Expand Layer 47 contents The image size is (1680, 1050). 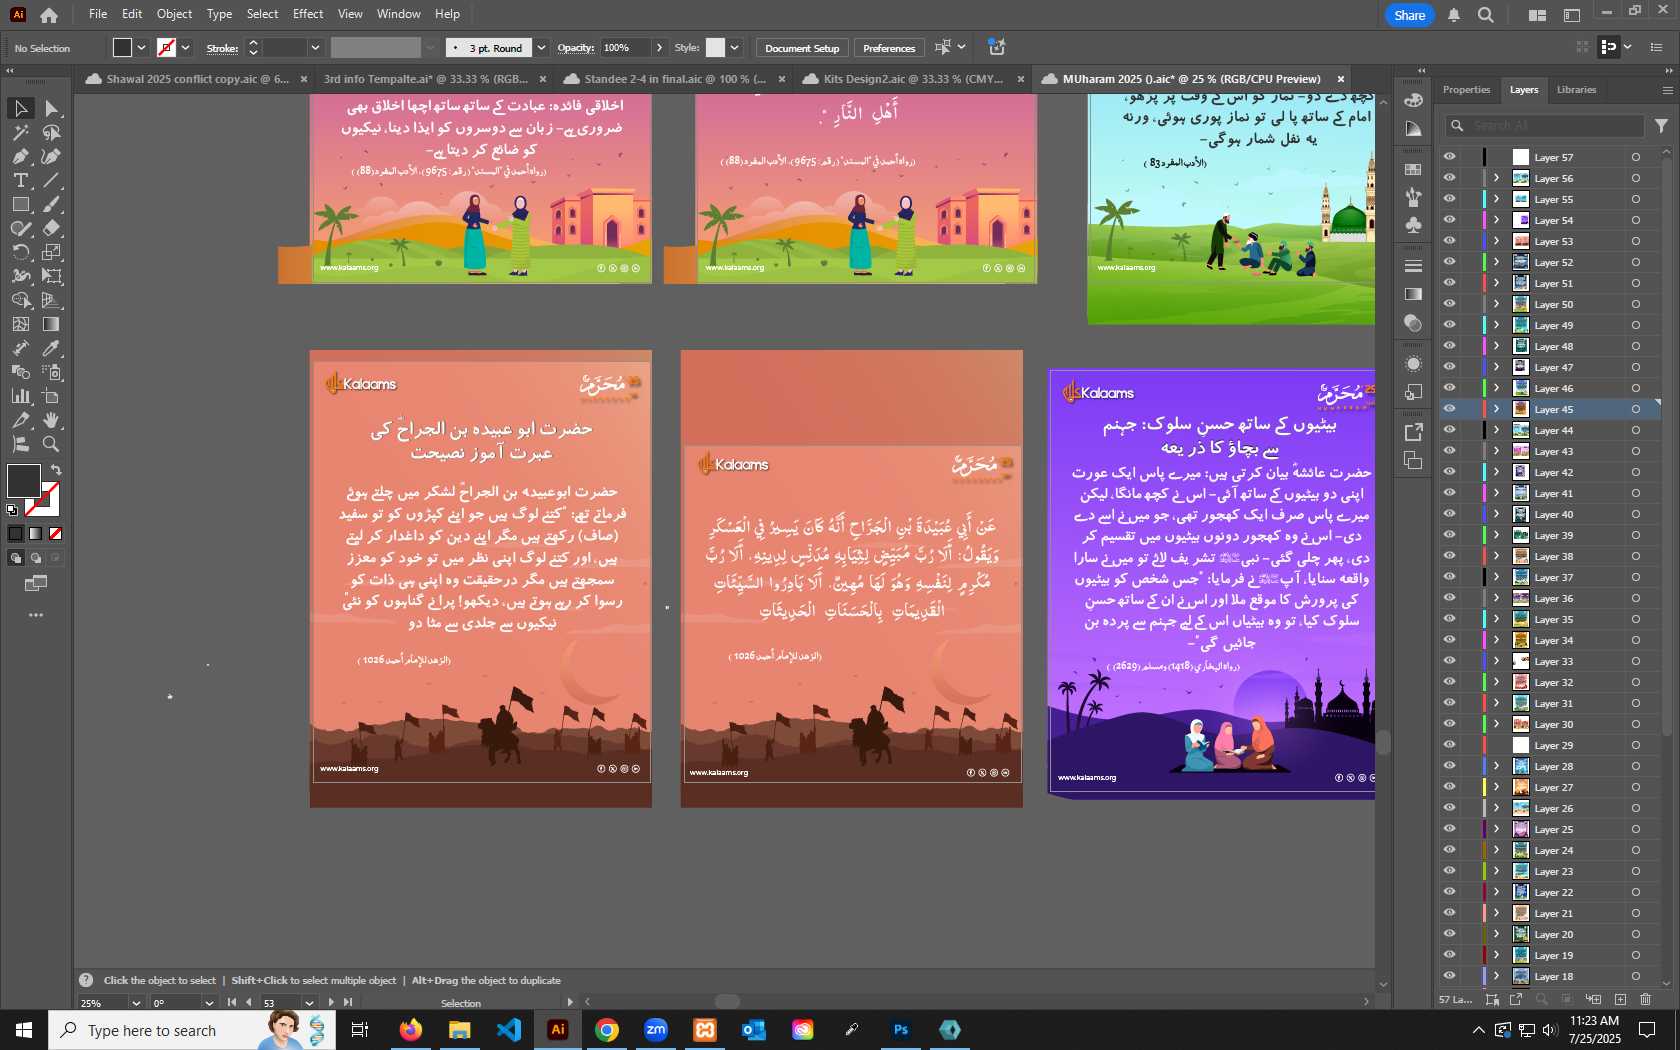tap(1496, 367)
